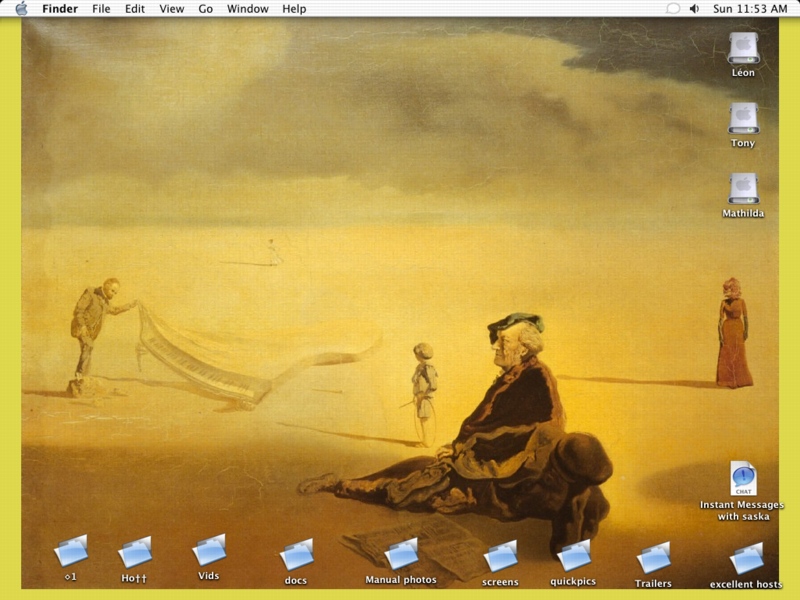Viewport: 800px width, 600px height.
Task: Select the Instant Messages with saska chat file
Action: pyautogui.click(x=743, y=478)
